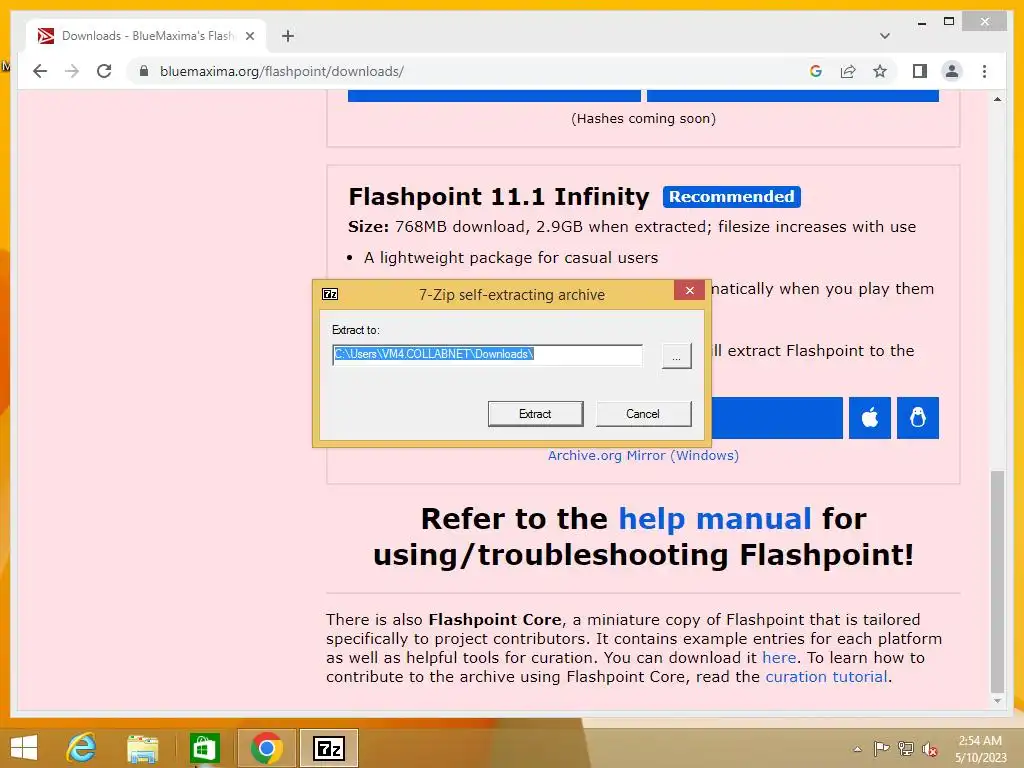Click the taskbar clock 2:54 AM
This screenshot has width=1024, height=768.
pos(981,749)
